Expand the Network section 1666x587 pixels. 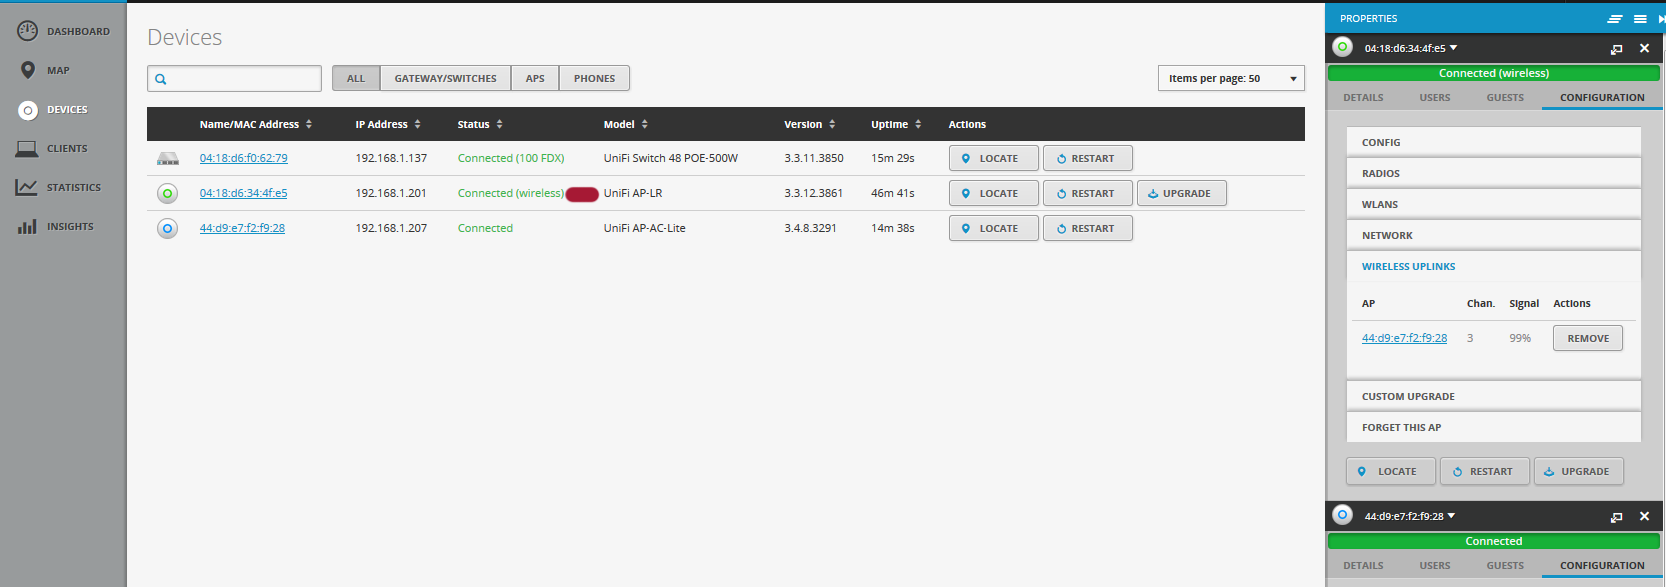pyautogui.click(x=1494, y=235)
